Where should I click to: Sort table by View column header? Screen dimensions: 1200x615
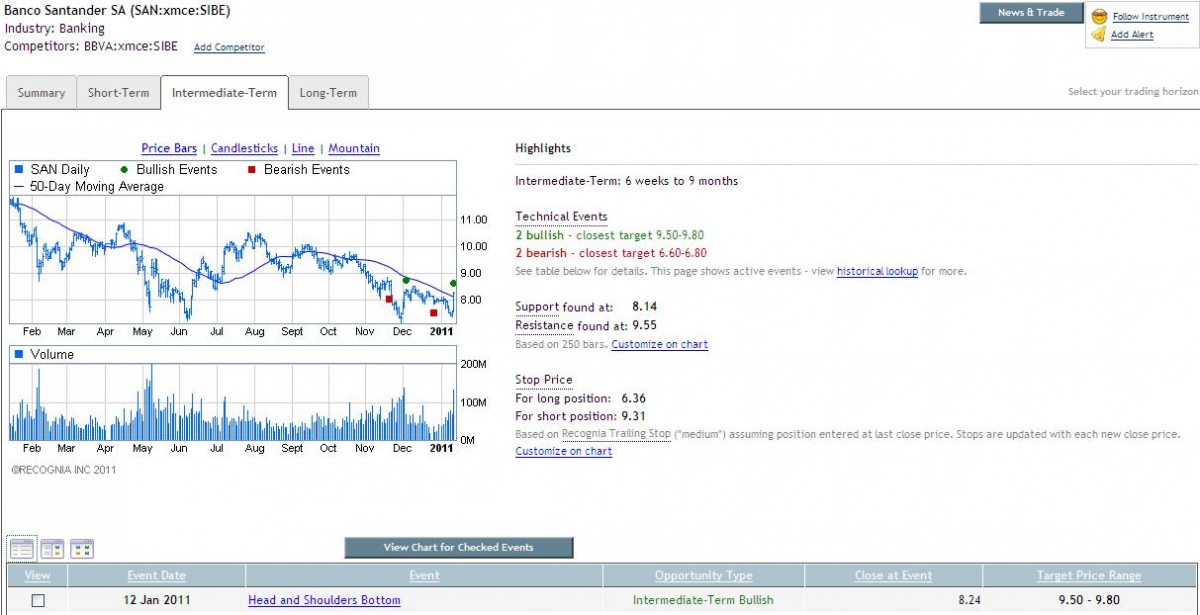coord(37,575)
